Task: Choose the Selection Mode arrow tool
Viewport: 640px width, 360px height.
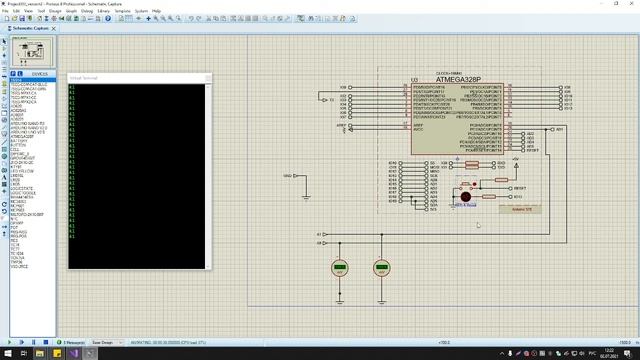Action: 4,41
